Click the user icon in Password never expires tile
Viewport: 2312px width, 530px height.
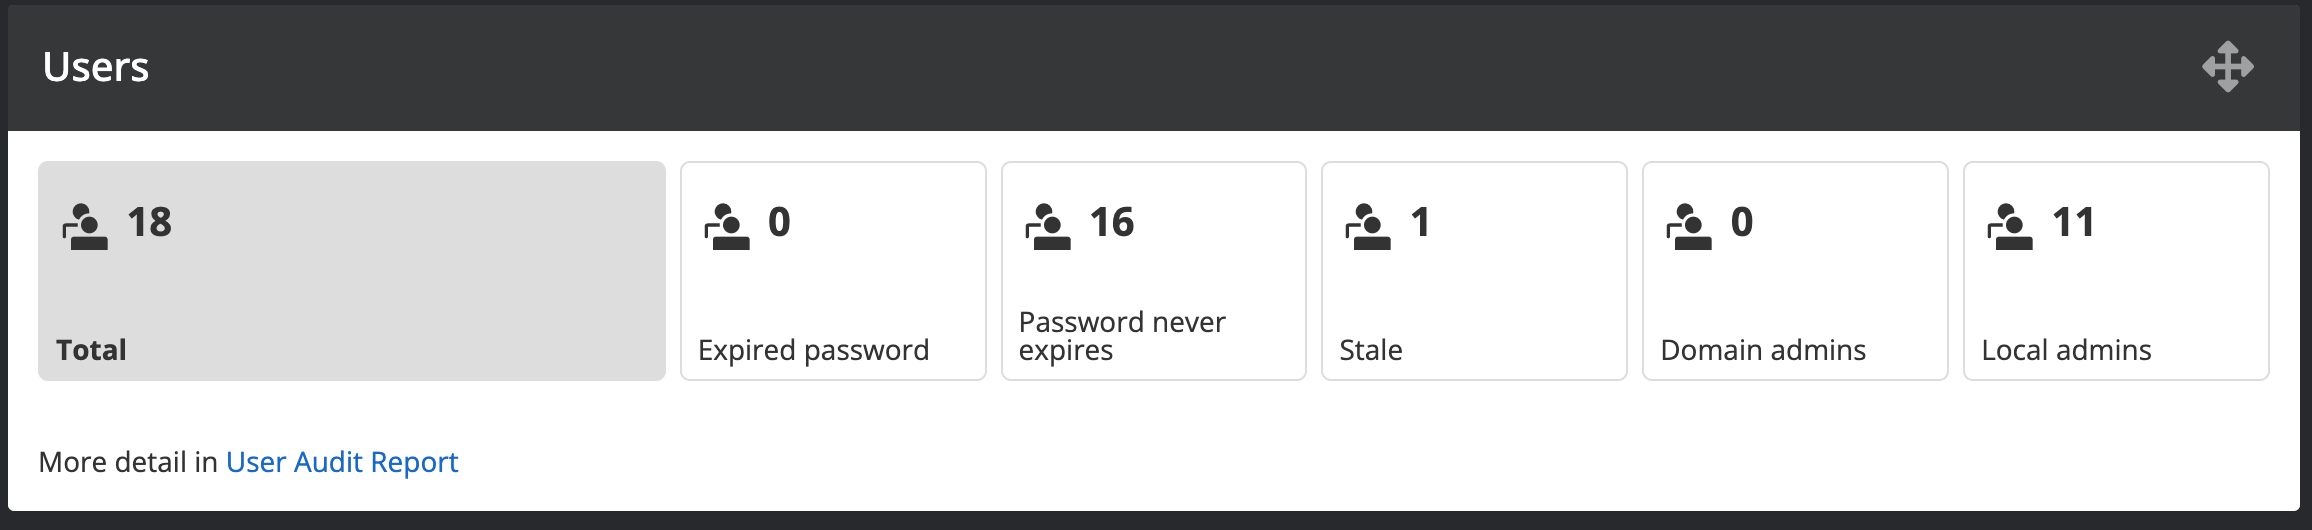click(1048, 226)
